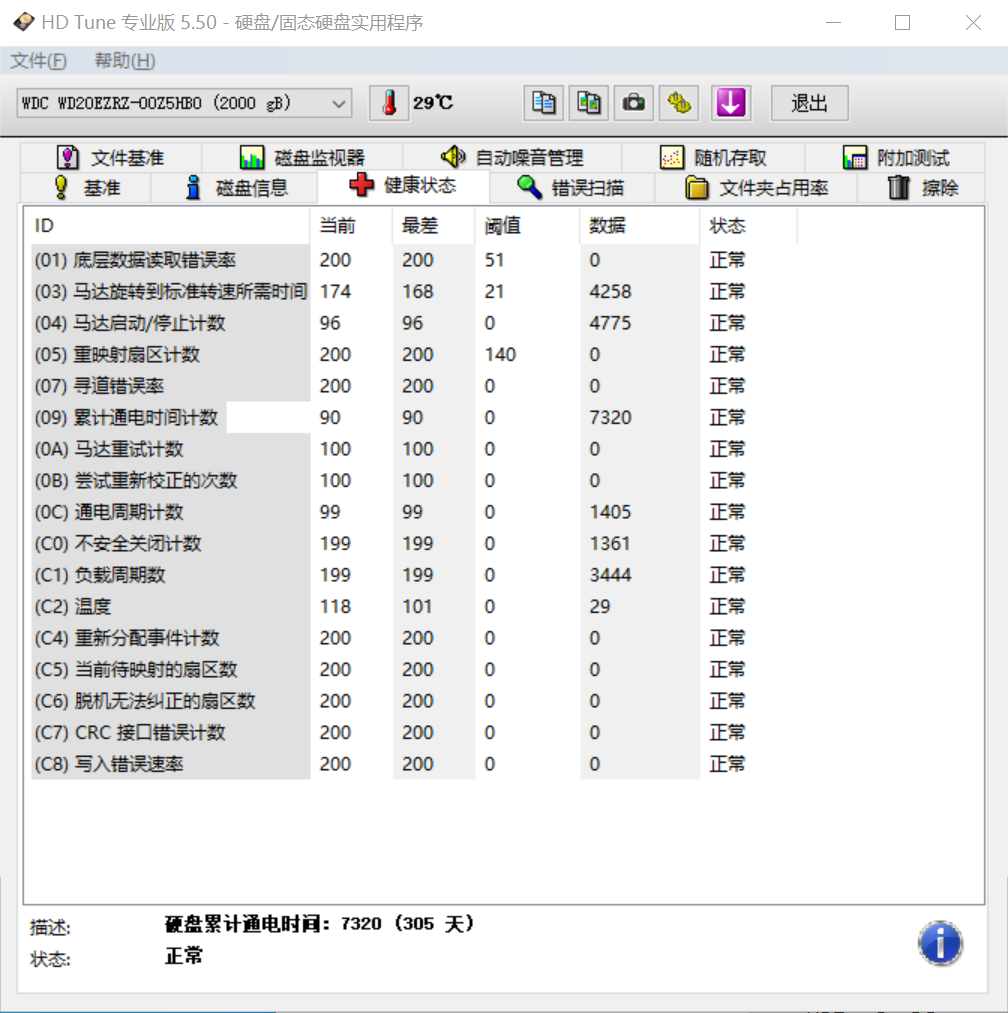Click threshold value 140 in row 05
1008x1013 pixels.
click(500, 355)
